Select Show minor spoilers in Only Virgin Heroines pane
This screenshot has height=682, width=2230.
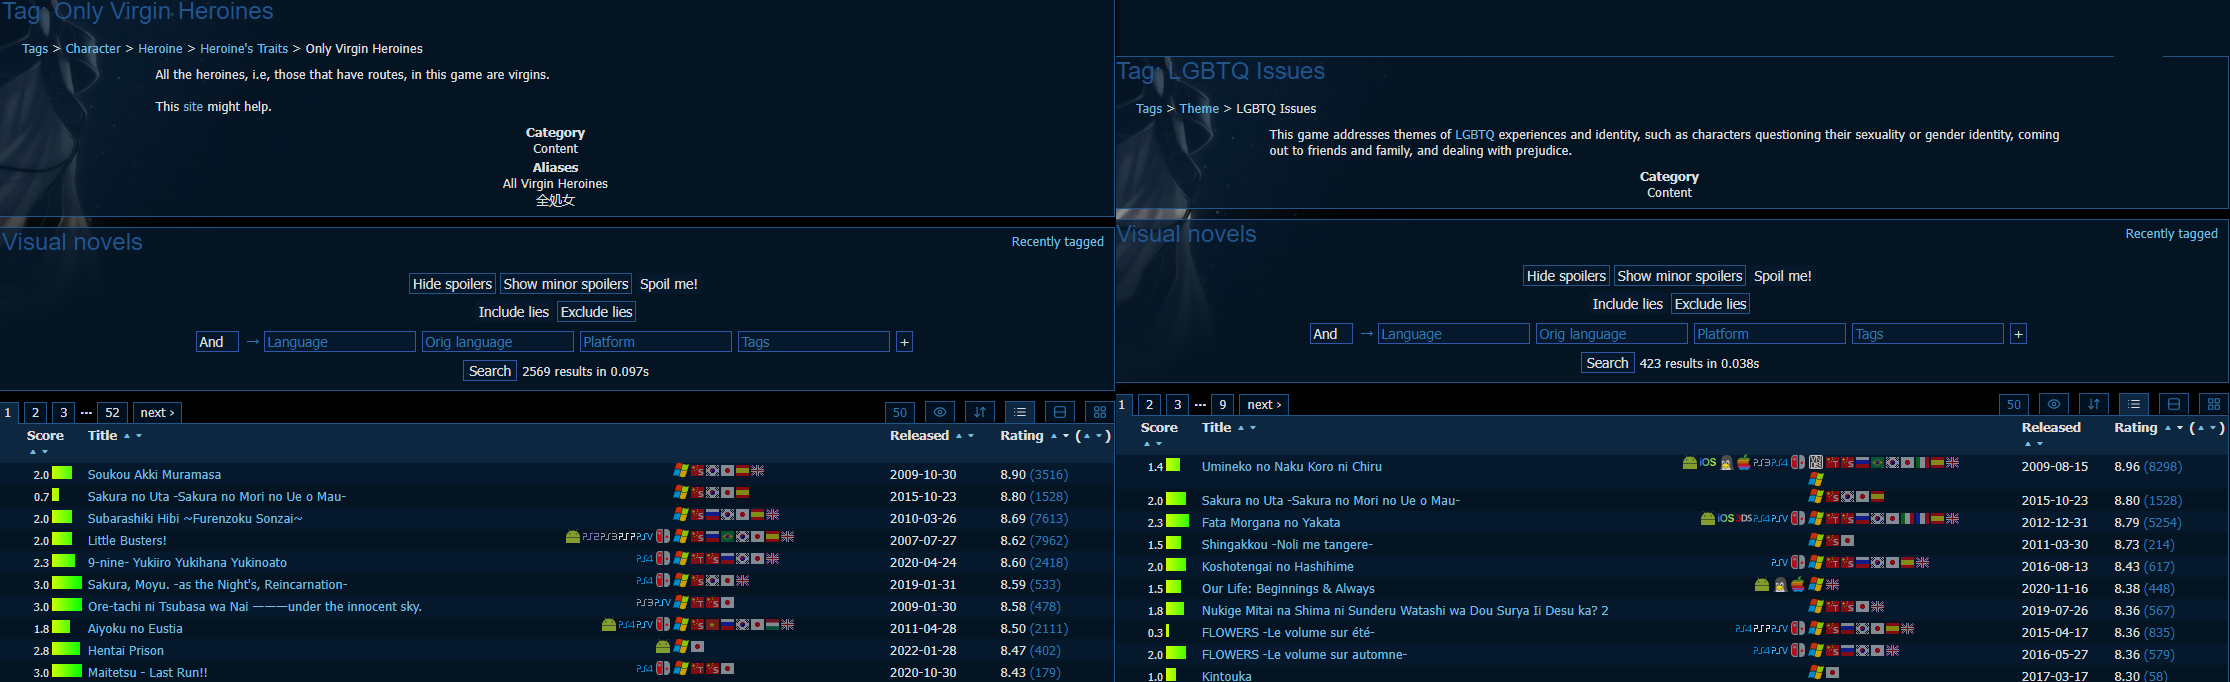(x=566, y=284)
